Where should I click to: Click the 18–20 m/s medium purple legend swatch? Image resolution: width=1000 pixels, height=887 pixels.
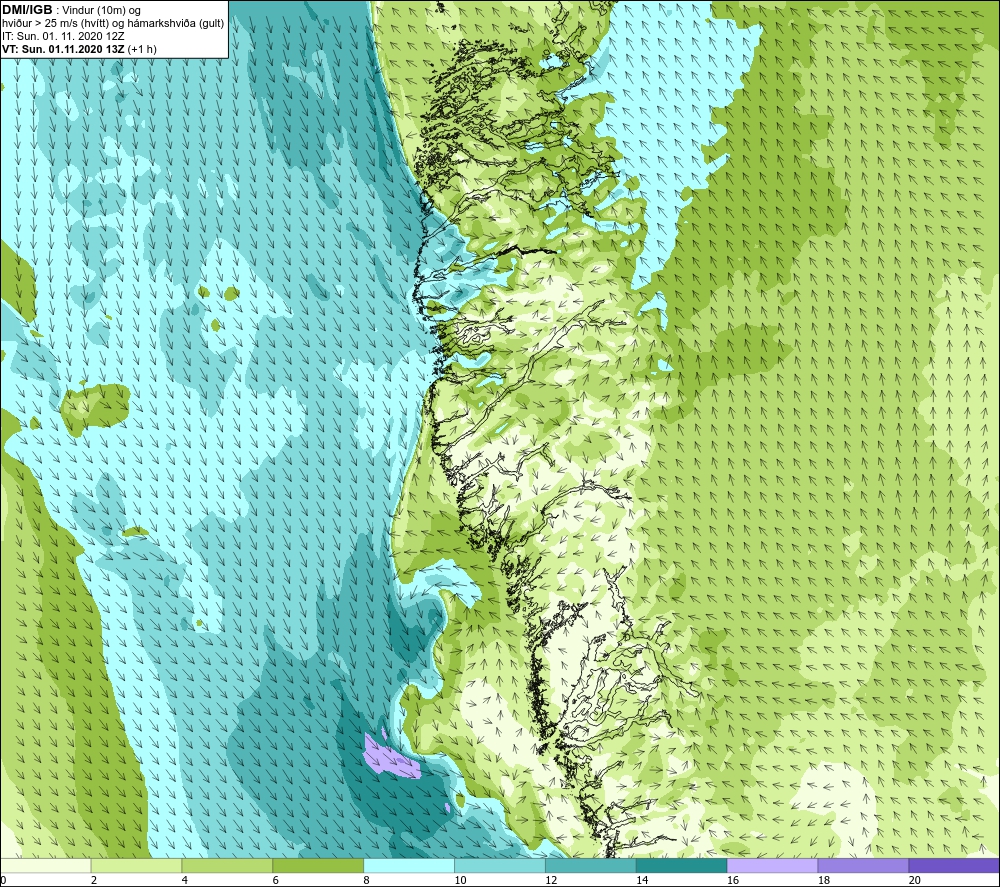click(x=863, y=865)
